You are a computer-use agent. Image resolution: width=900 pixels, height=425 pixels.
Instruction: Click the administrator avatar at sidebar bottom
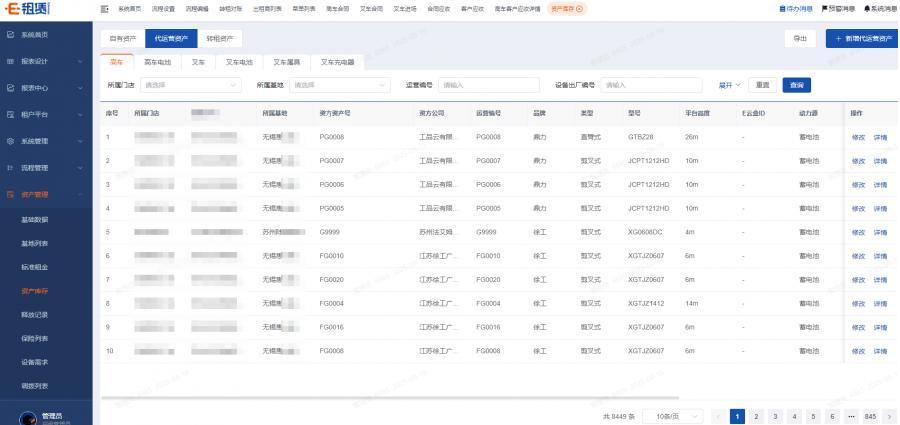[27, 414]
